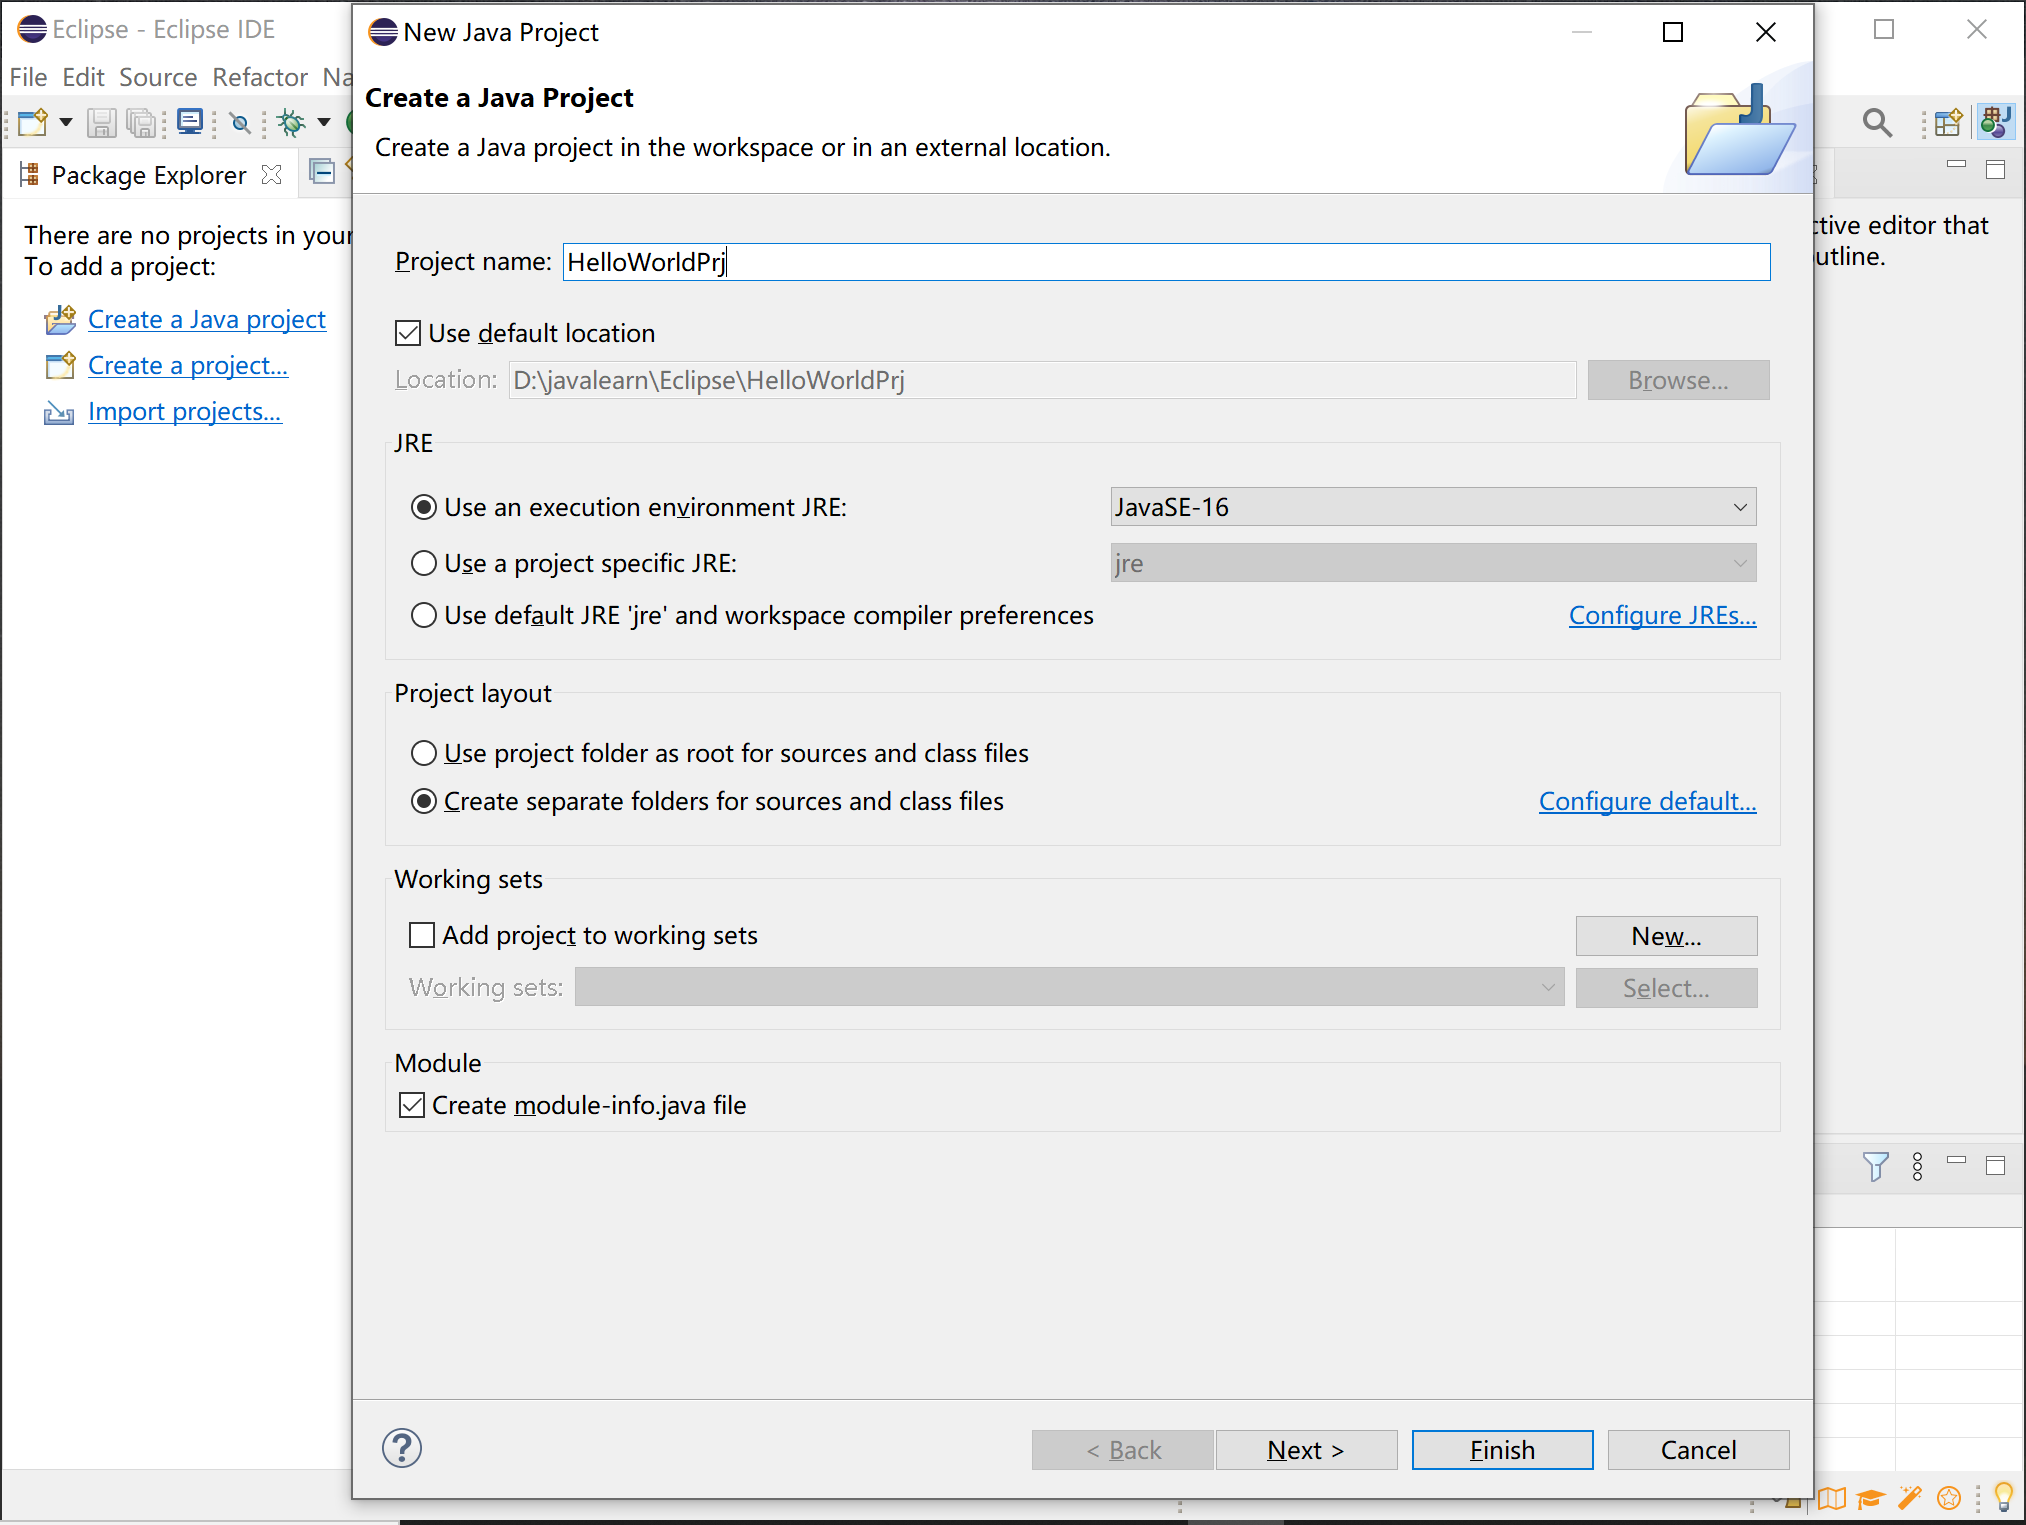Open the debug launch dropdown arrow

click(324, 122)
